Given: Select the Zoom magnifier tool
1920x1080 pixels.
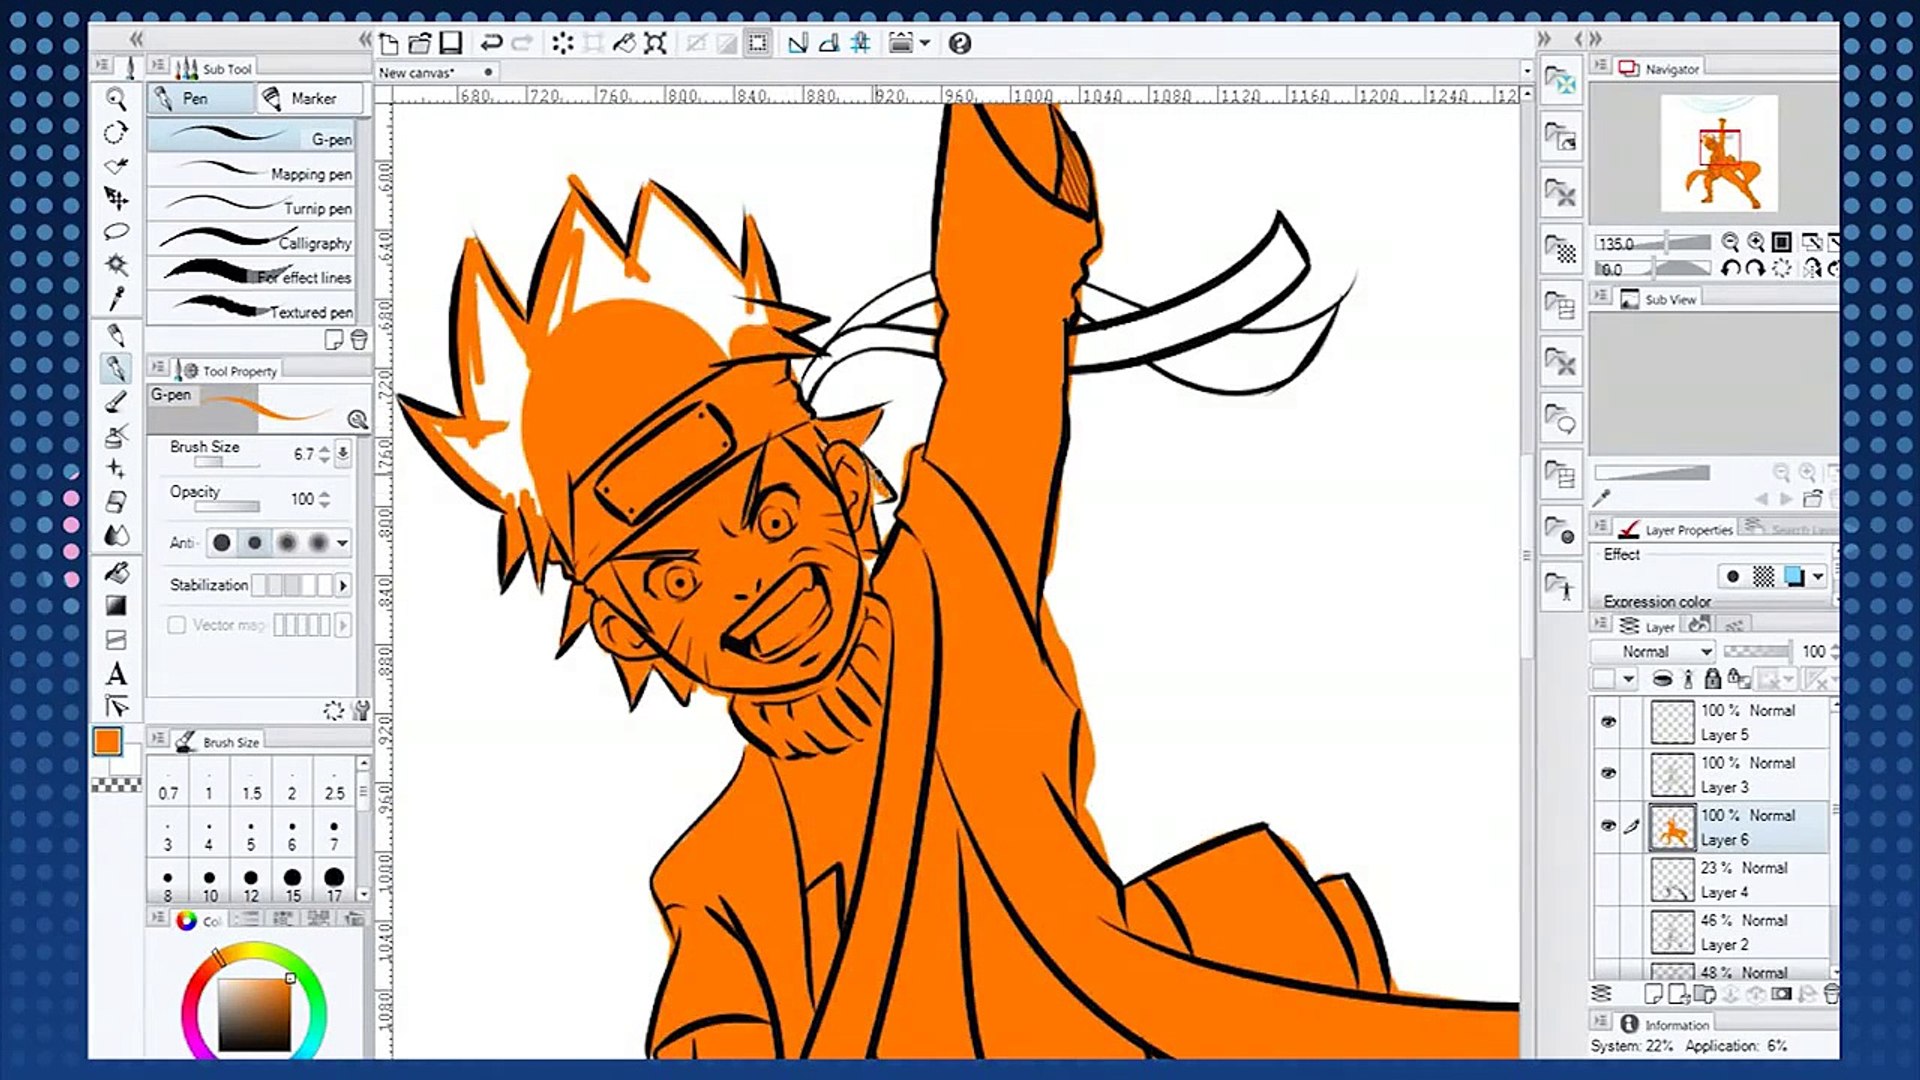Looking at the screenshot, I should click(x=116, y=99).
